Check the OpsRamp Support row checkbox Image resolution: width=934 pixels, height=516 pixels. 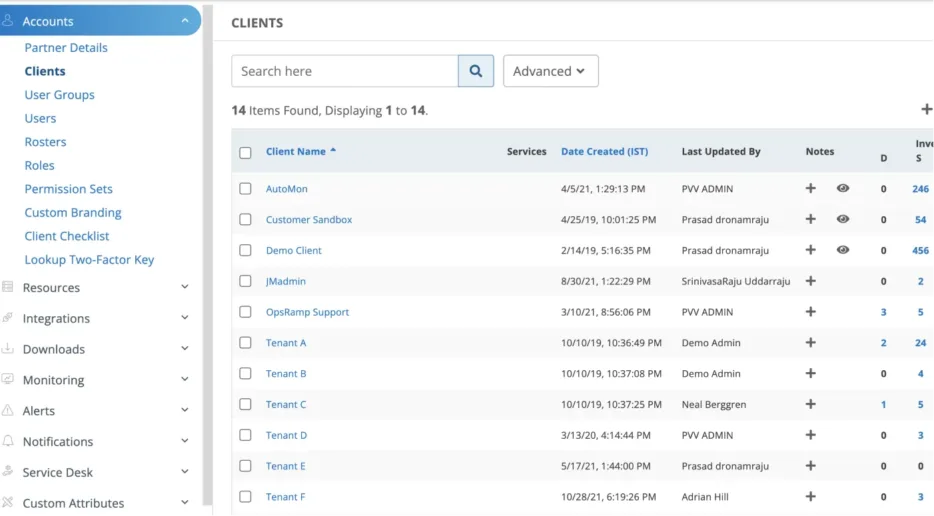tap(245, 312)
